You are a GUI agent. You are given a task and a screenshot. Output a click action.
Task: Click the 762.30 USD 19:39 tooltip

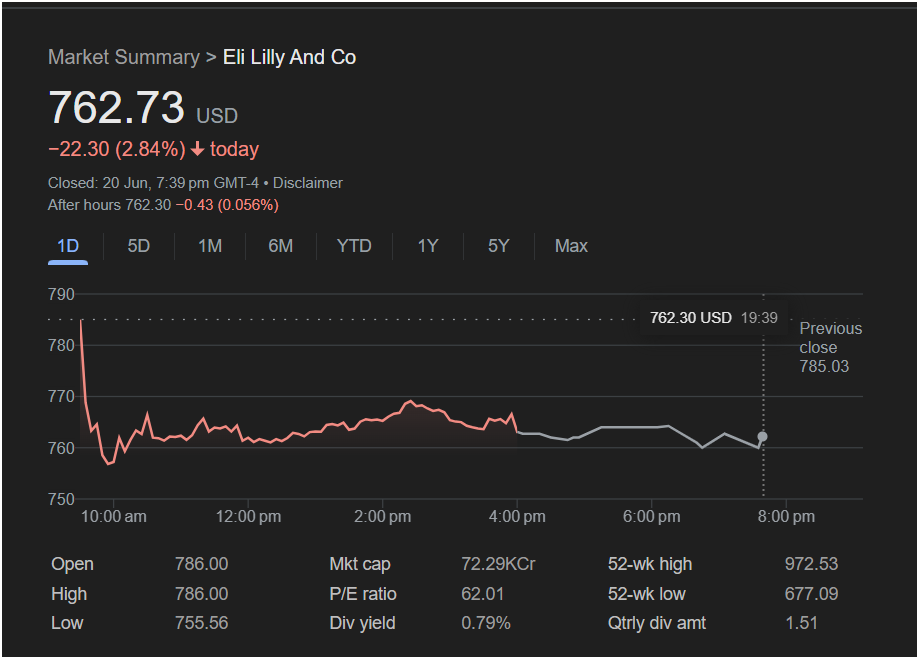click(714, 318)
